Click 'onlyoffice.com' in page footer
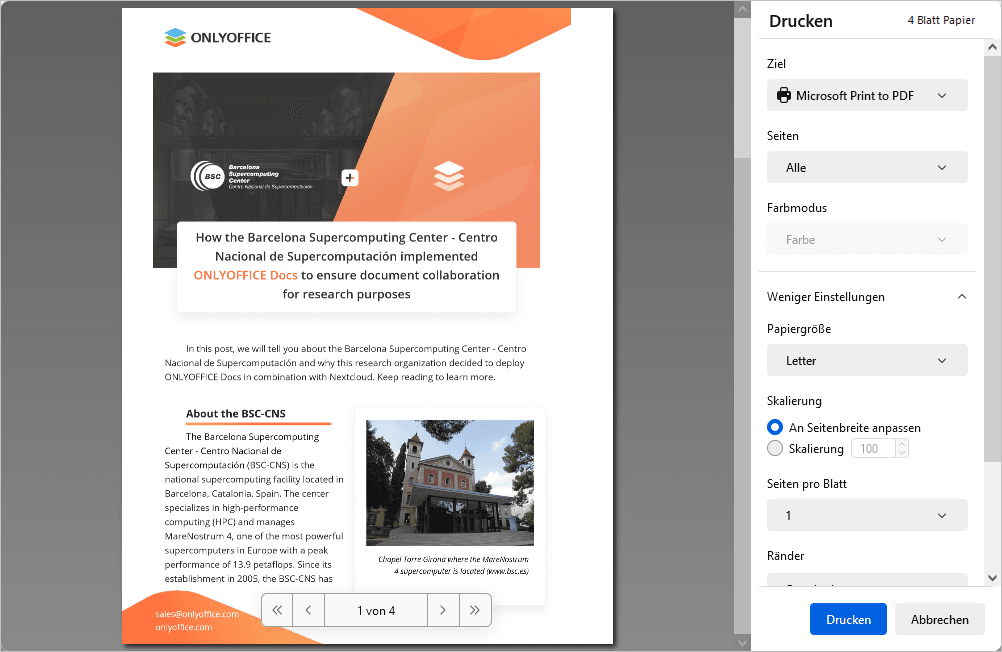The width and height of the screenshot is (1002, 652). 183,627
